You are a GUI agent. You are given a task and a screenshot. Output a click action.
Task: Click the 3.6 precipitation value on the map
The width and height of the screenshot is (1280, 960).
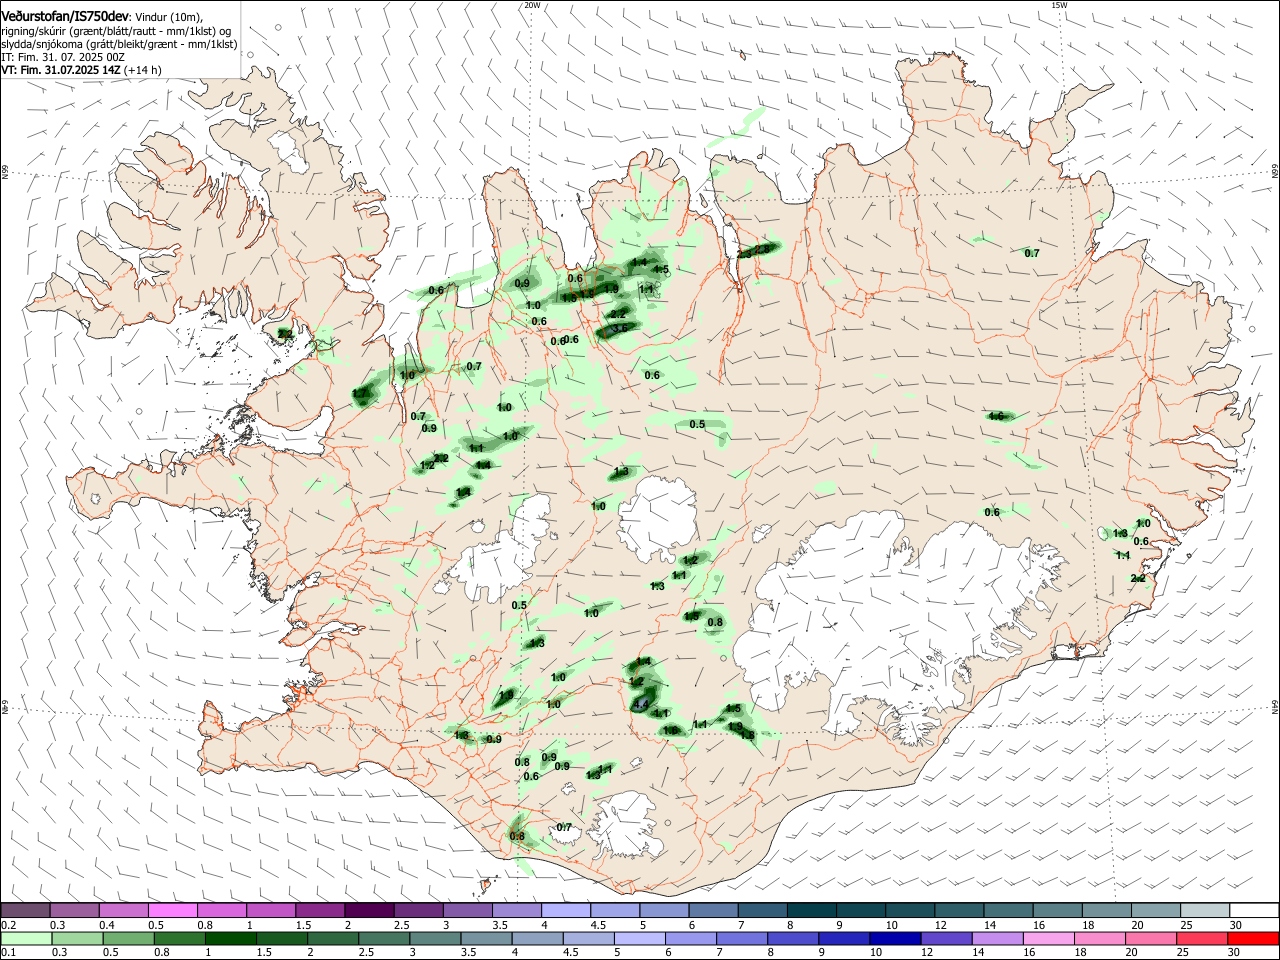[620, 328]
